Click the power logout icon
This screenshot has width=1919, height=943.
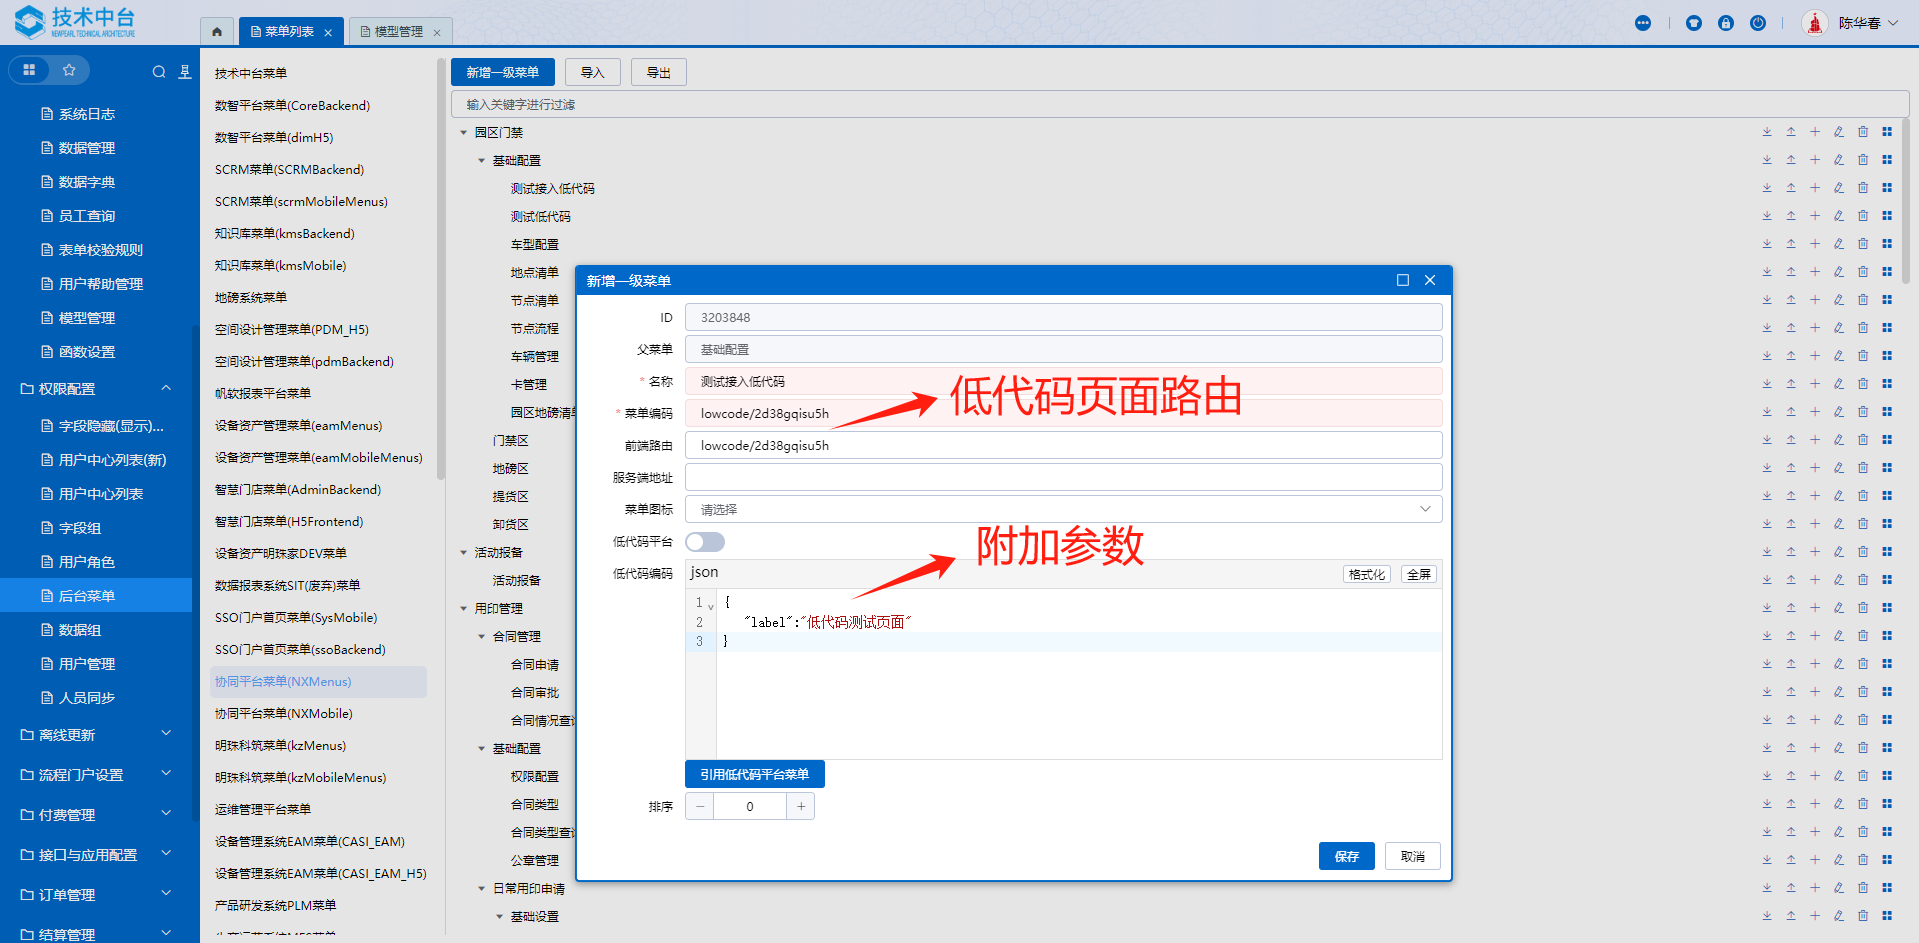[x=1757, y=23]
